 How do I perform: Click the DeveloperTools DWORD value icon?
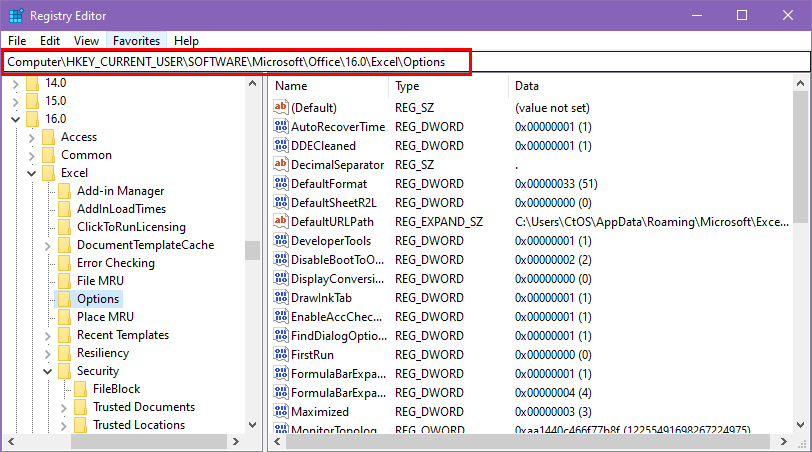[x=281, y=240]
